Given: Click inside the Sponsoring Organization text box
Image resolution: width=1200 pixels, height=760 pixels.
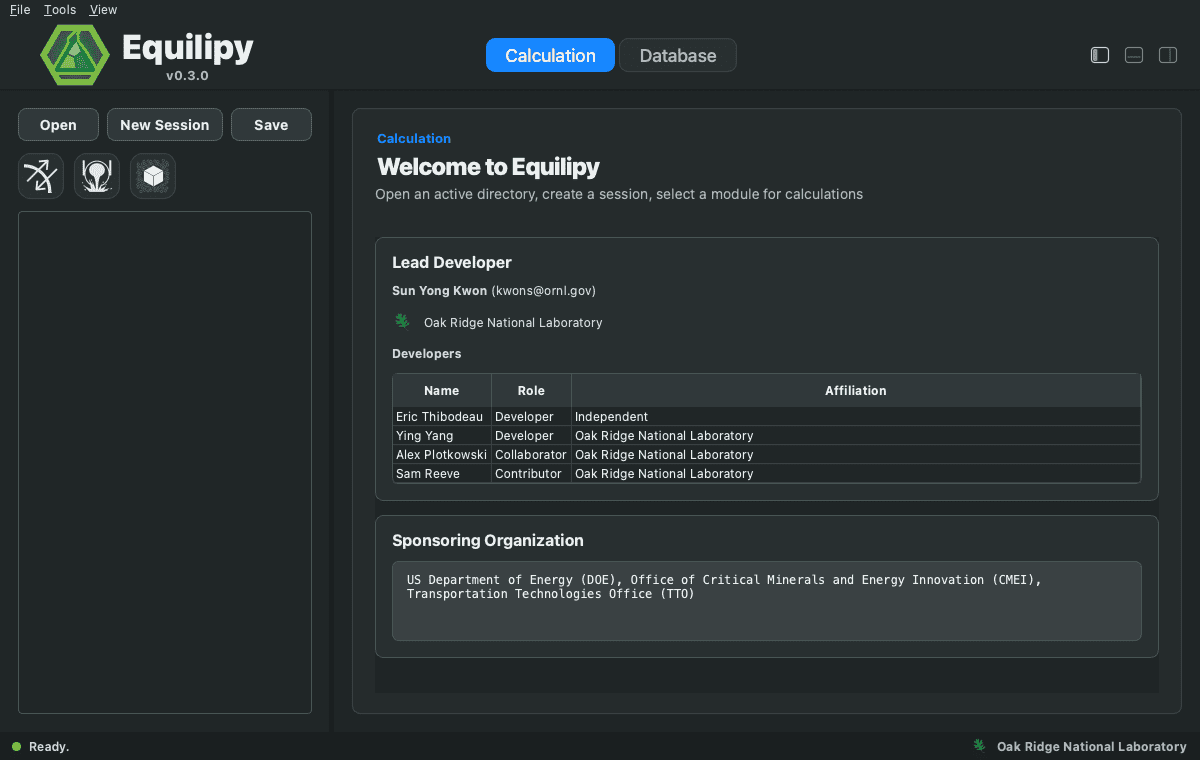Looking at the screenshot, I should click(x=766, y=600).
